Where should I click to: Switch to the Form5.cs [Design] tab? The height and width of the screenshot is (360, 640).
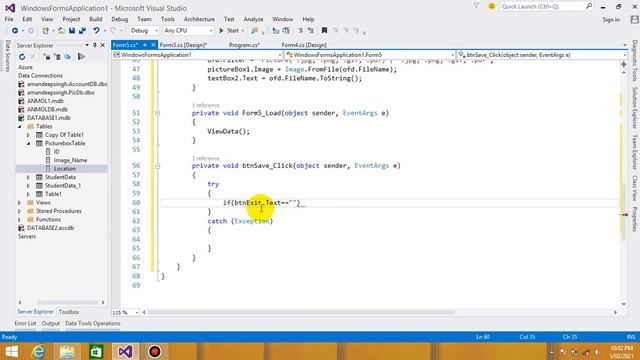click(183, 45)
